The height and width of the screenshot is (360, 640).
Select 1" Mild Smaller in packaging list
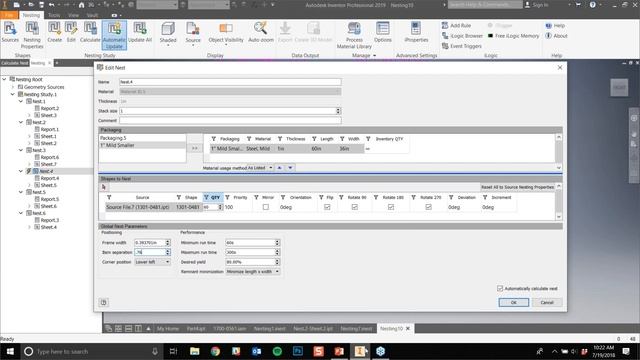tap(142, 145)
